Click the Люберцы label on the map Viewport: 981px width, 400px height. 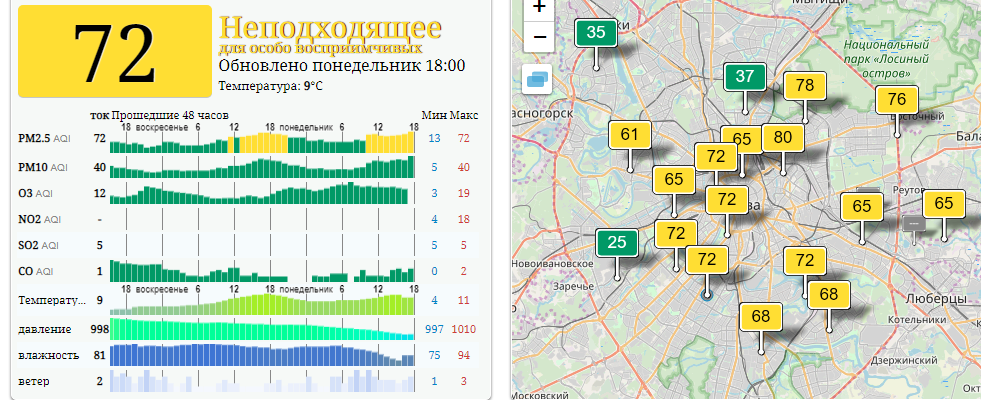(935, 299)
